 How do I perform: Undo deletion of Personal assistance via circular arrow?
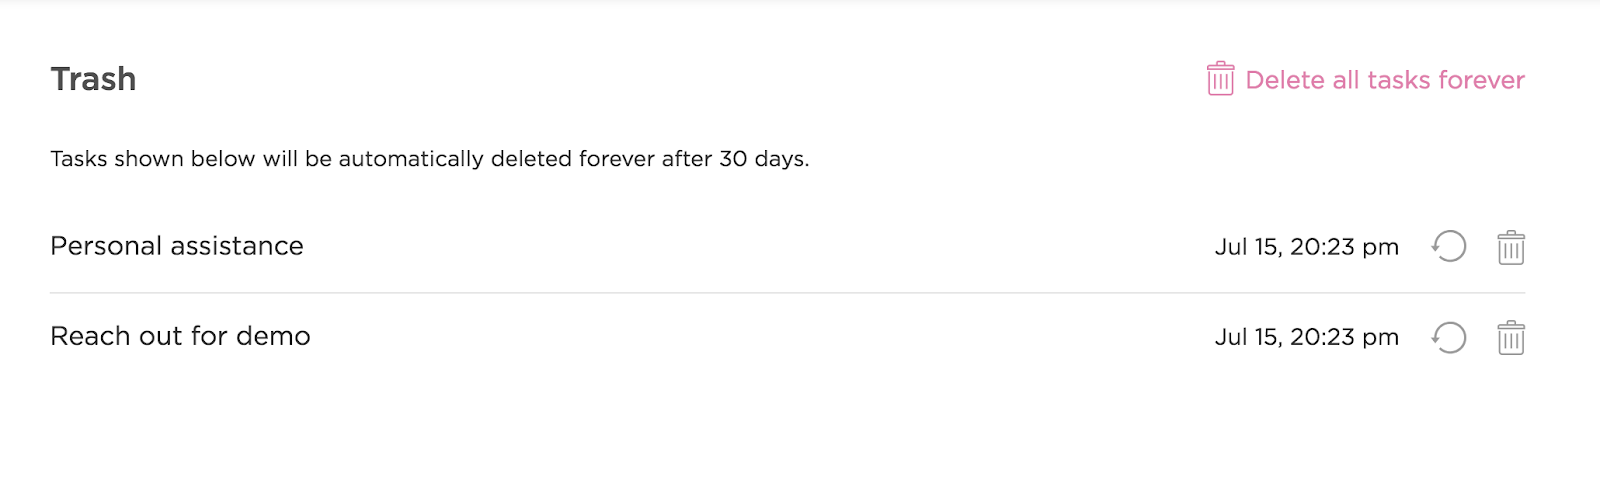pyautogui.click(x=1449, y=246)
